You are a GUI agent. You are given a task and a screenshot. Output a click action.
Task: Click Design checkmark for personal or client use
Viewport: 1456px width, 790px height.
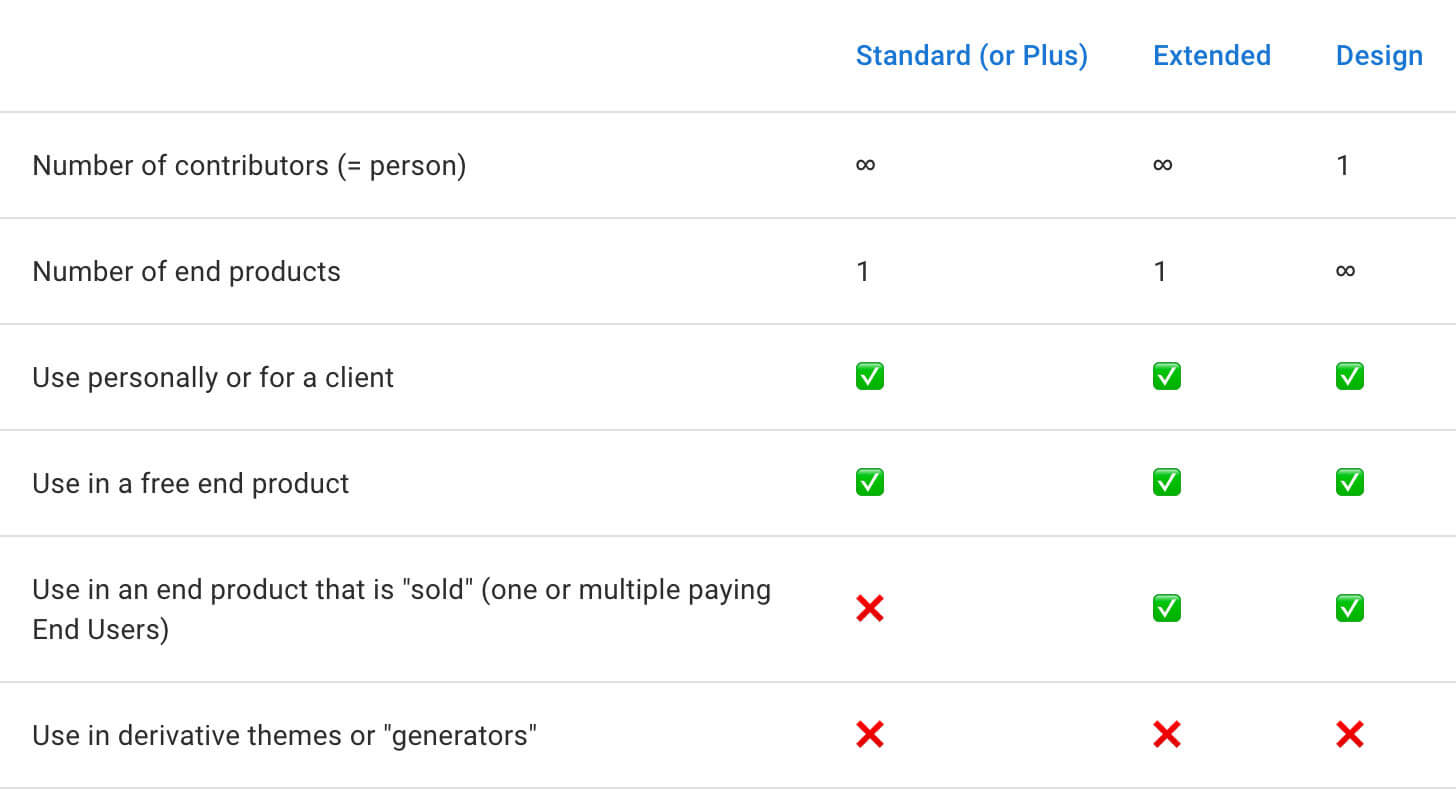point(1350,377)
